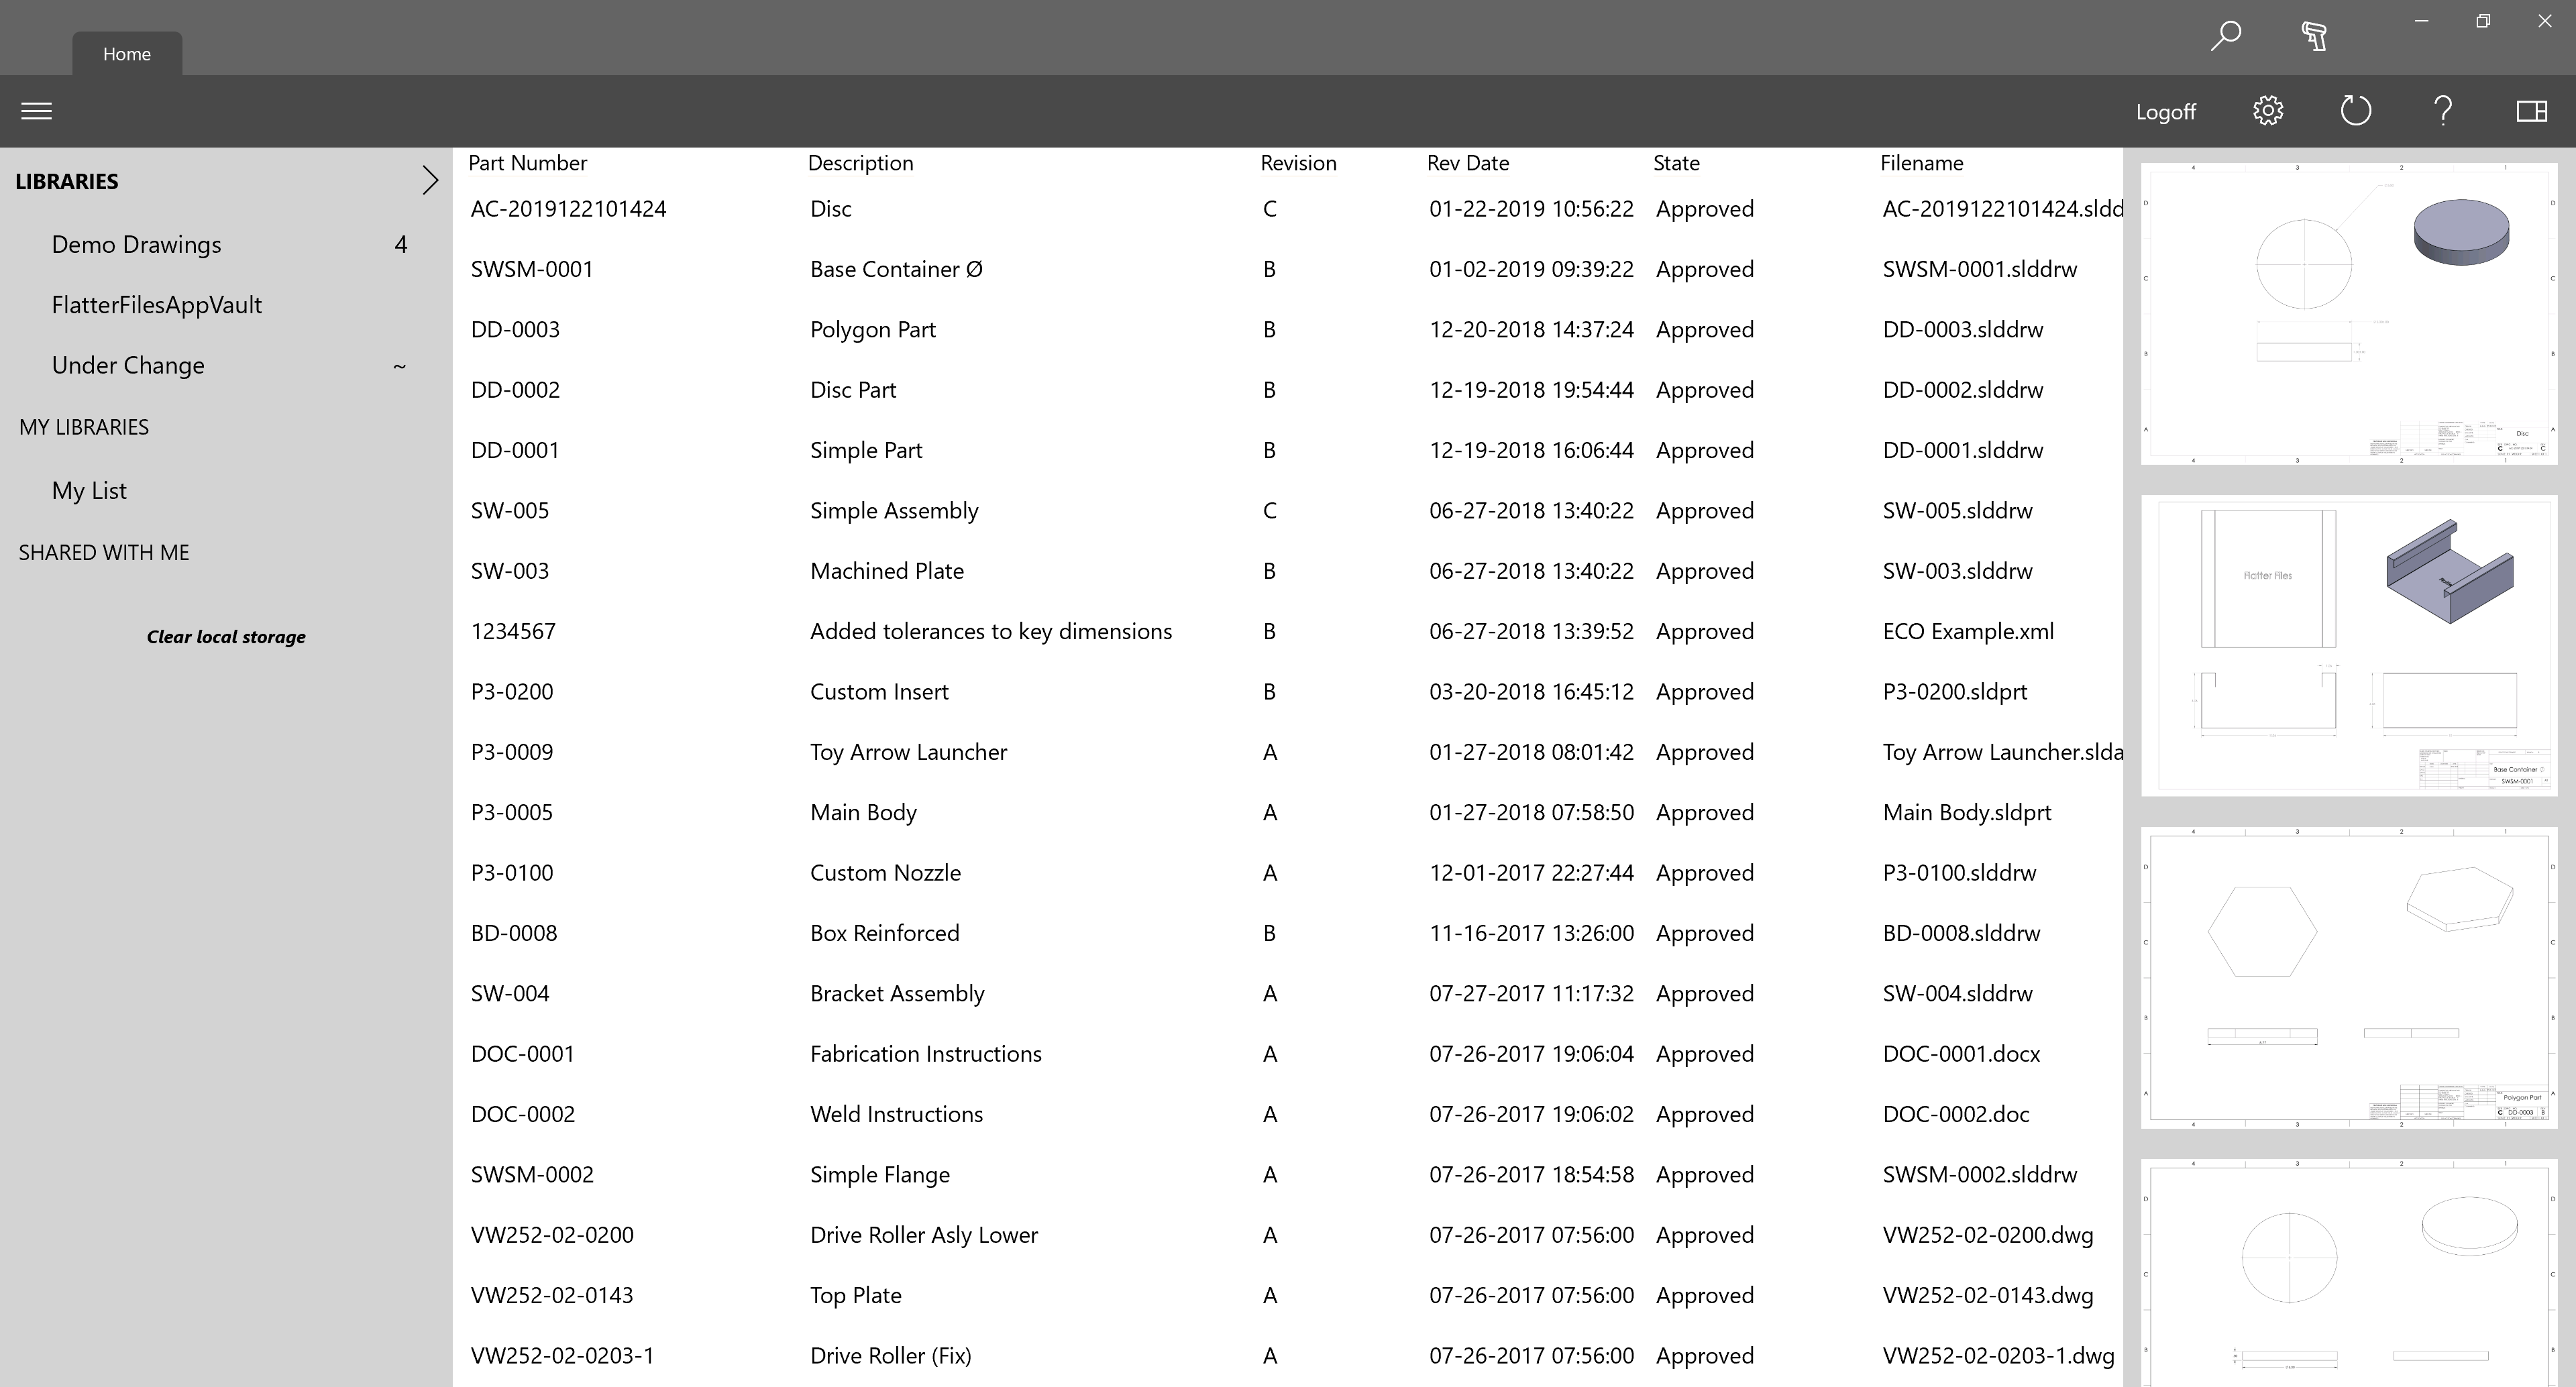Click Clear local storage

coord(226,637)
